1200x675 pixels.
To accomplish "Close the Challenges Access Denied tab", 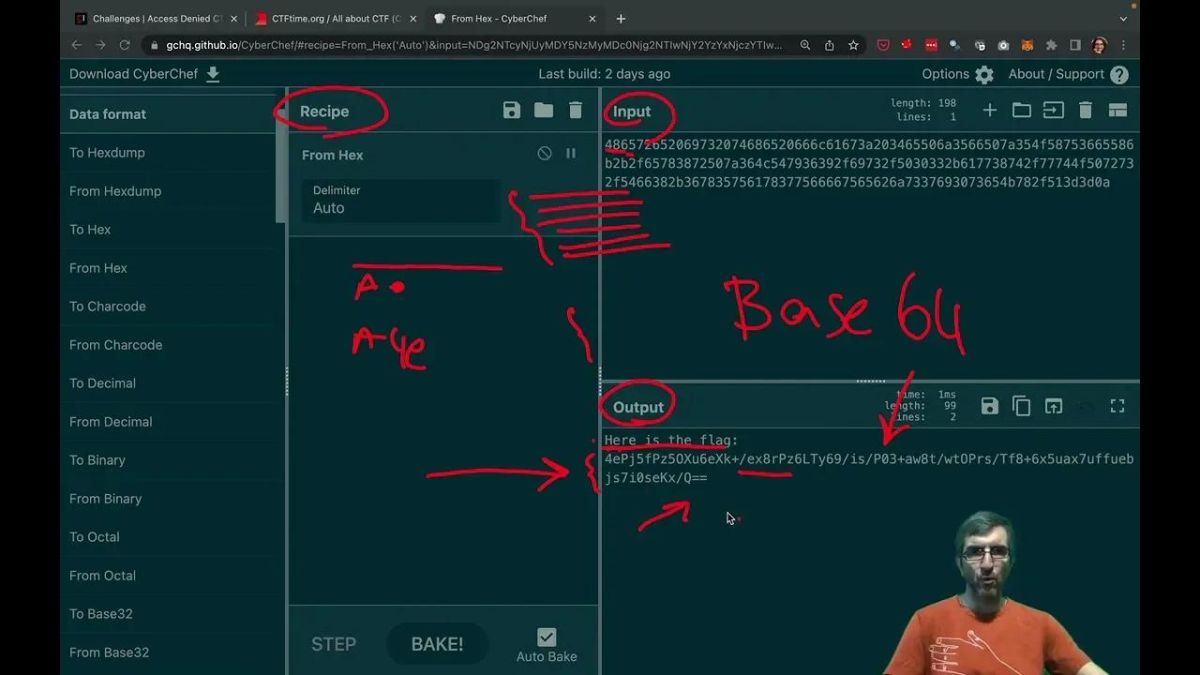I will tap(234, 18).
